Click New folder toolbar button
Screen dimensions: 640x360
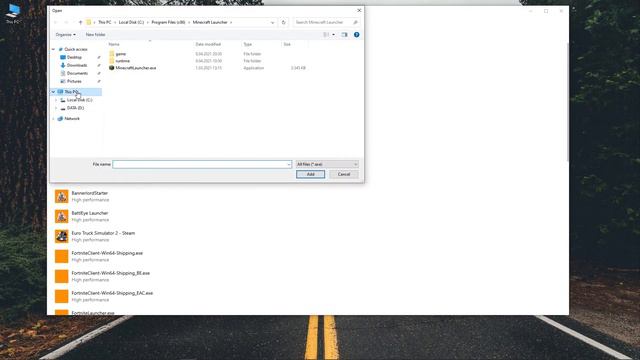pos(96,35)
